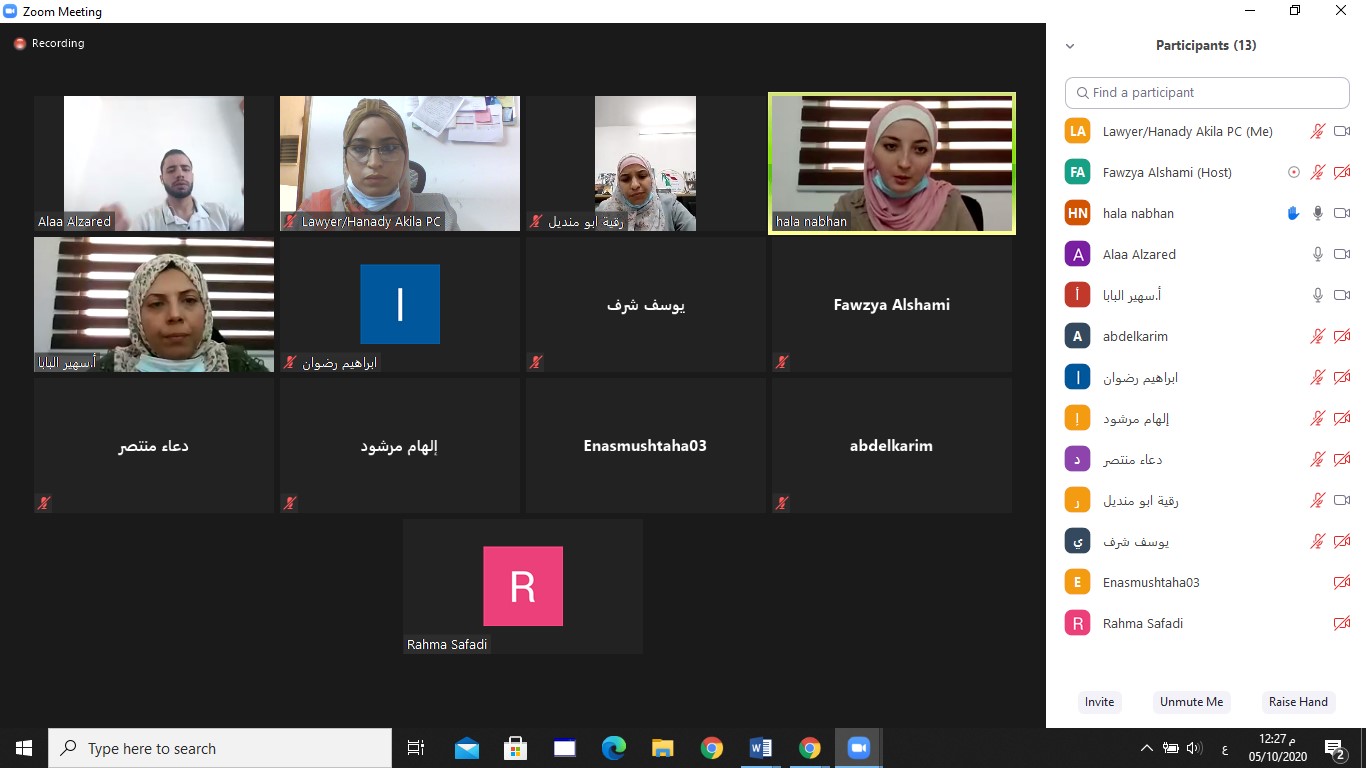Select Lawyer/Hanady Akila PC video tile
The image size is (1366, 768).
(400, 164)
